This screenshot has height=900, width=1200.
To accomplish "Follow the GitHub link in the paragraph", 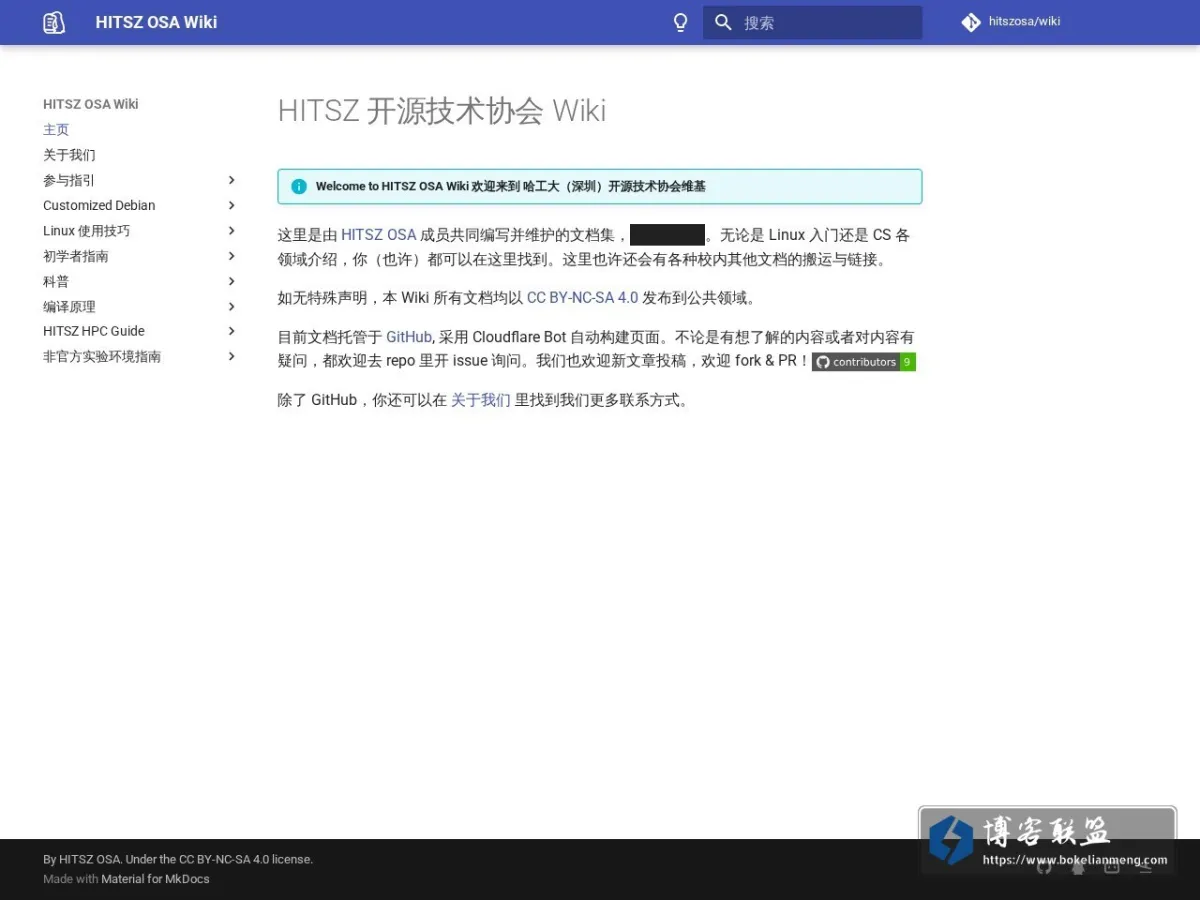I will pos(409,337).
